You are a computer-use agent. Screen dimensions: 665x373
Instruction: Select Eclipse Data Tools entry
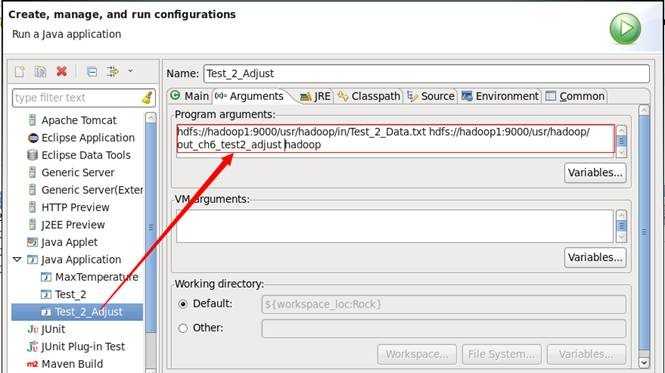click(86, 155)
